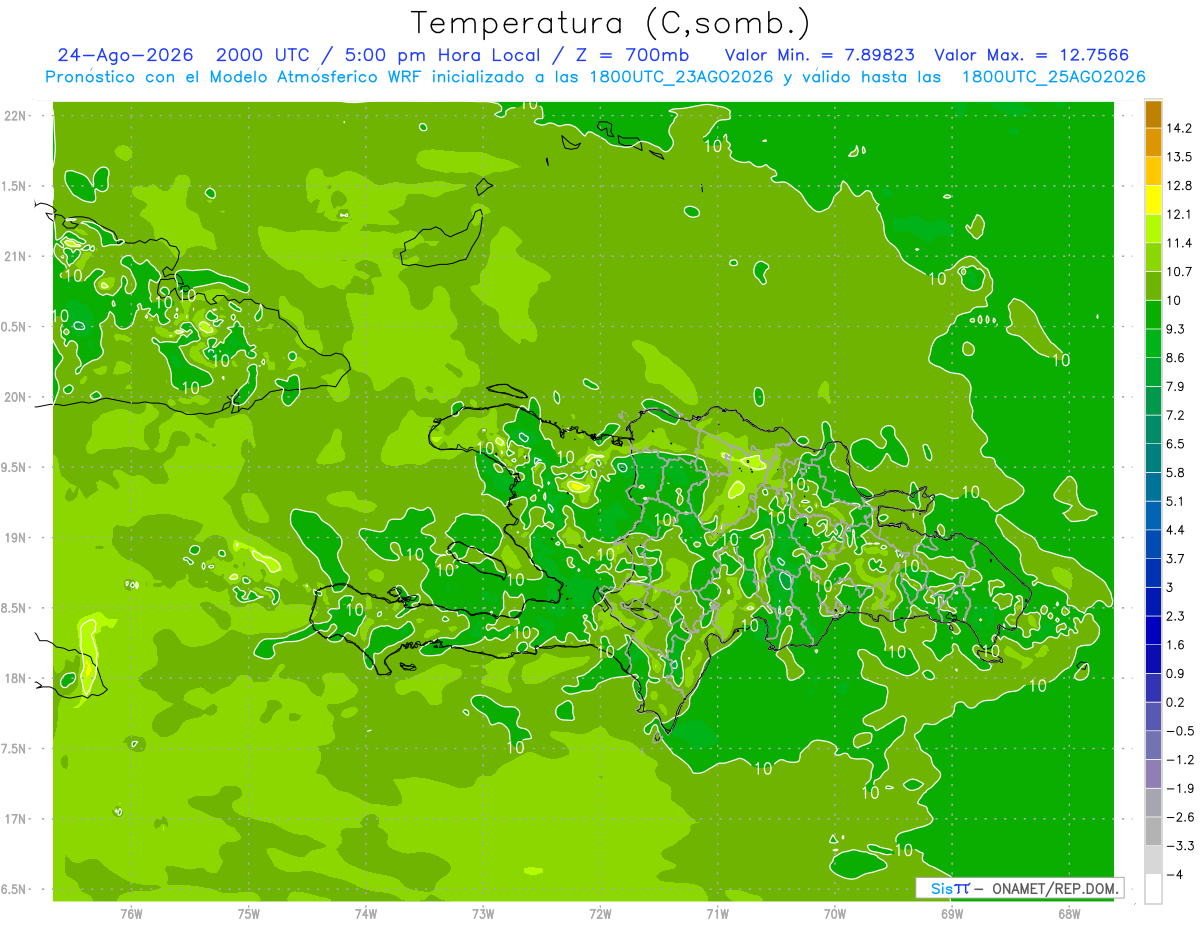This screenshot has width=1200, height=927.
Task: Click the "21N" latitude label
Action: (x=14, y=256)
